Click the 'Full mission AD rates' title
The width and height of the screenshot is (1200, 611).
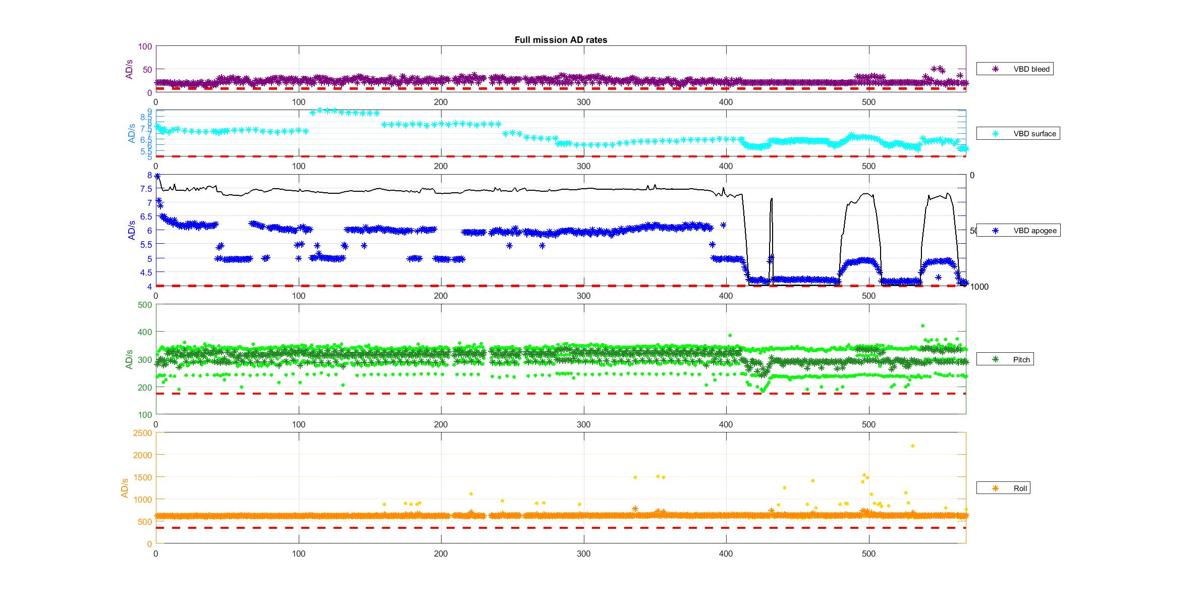click(x=561, y=40)
